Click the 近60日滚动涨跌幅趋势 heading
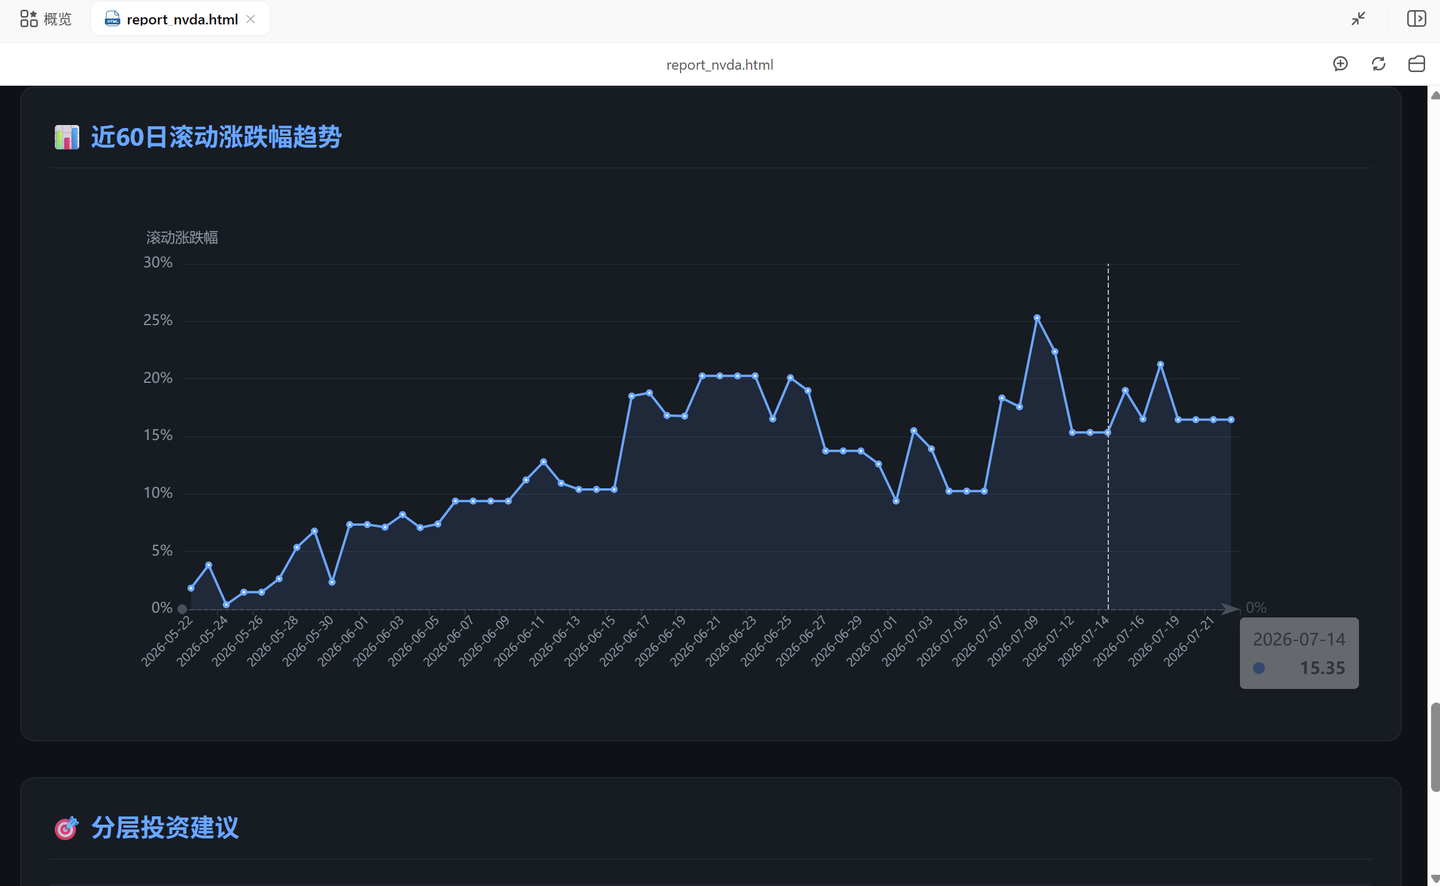Screen dimensions: 1440x886 pos(216,137)
